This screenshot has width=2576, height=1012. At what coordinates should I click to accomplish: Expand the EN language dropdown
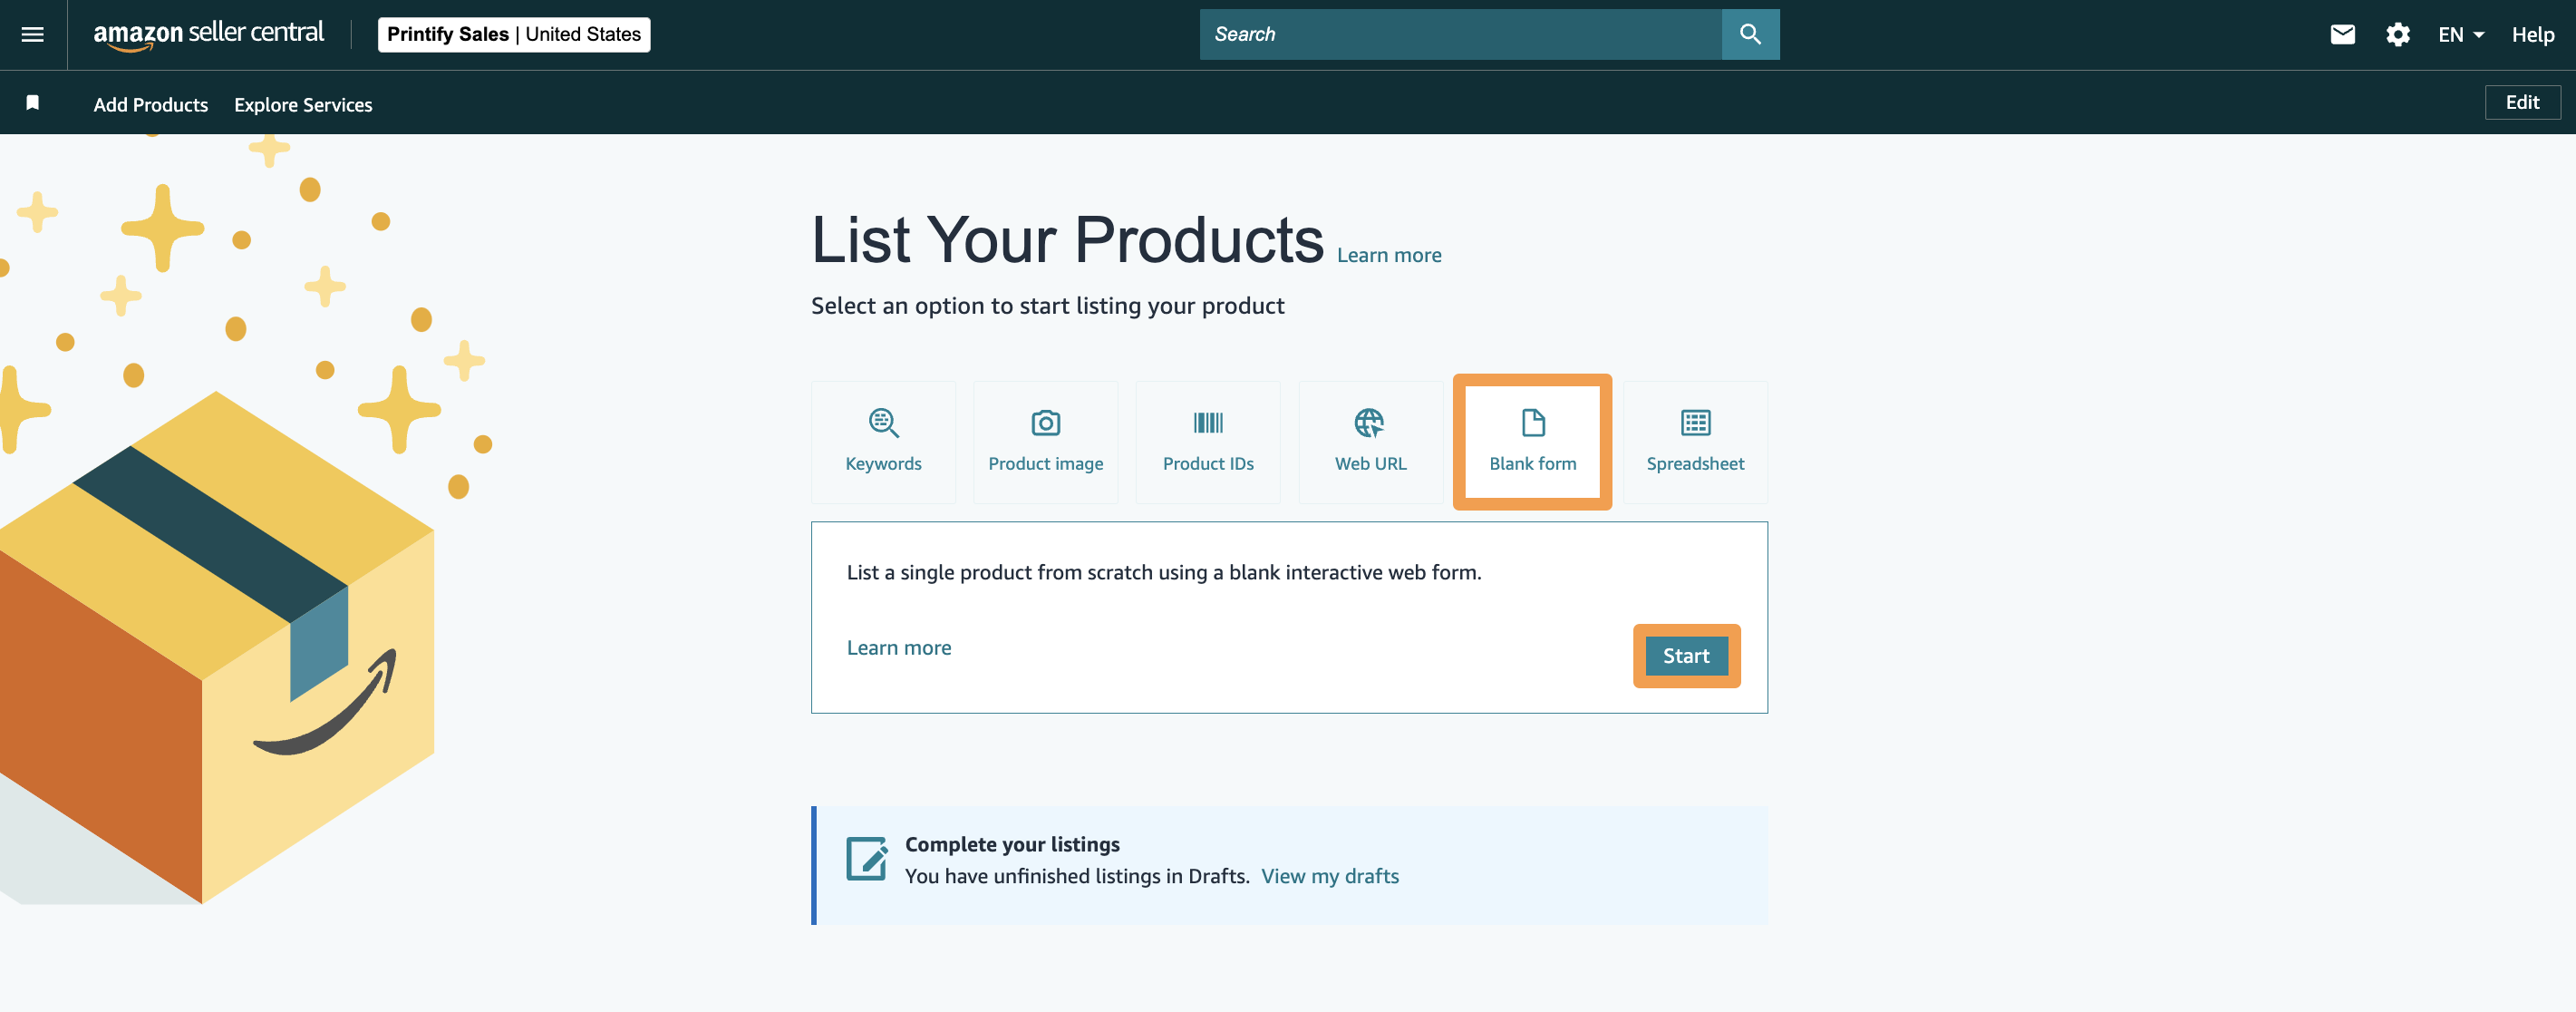click(x=2460, y=35)
